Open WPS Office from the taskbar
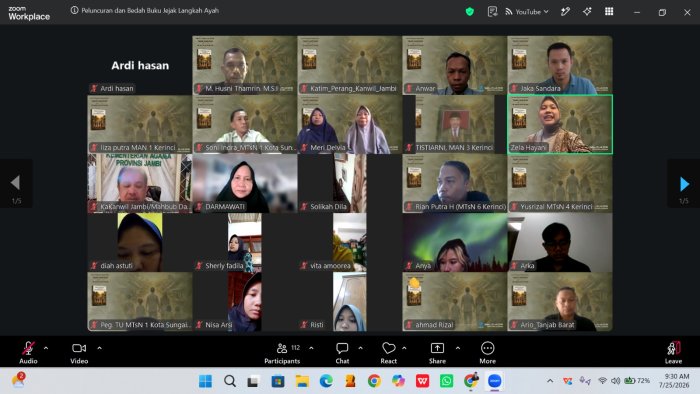The height and width of the screenshot is (394, 700). tap(422, 381)
